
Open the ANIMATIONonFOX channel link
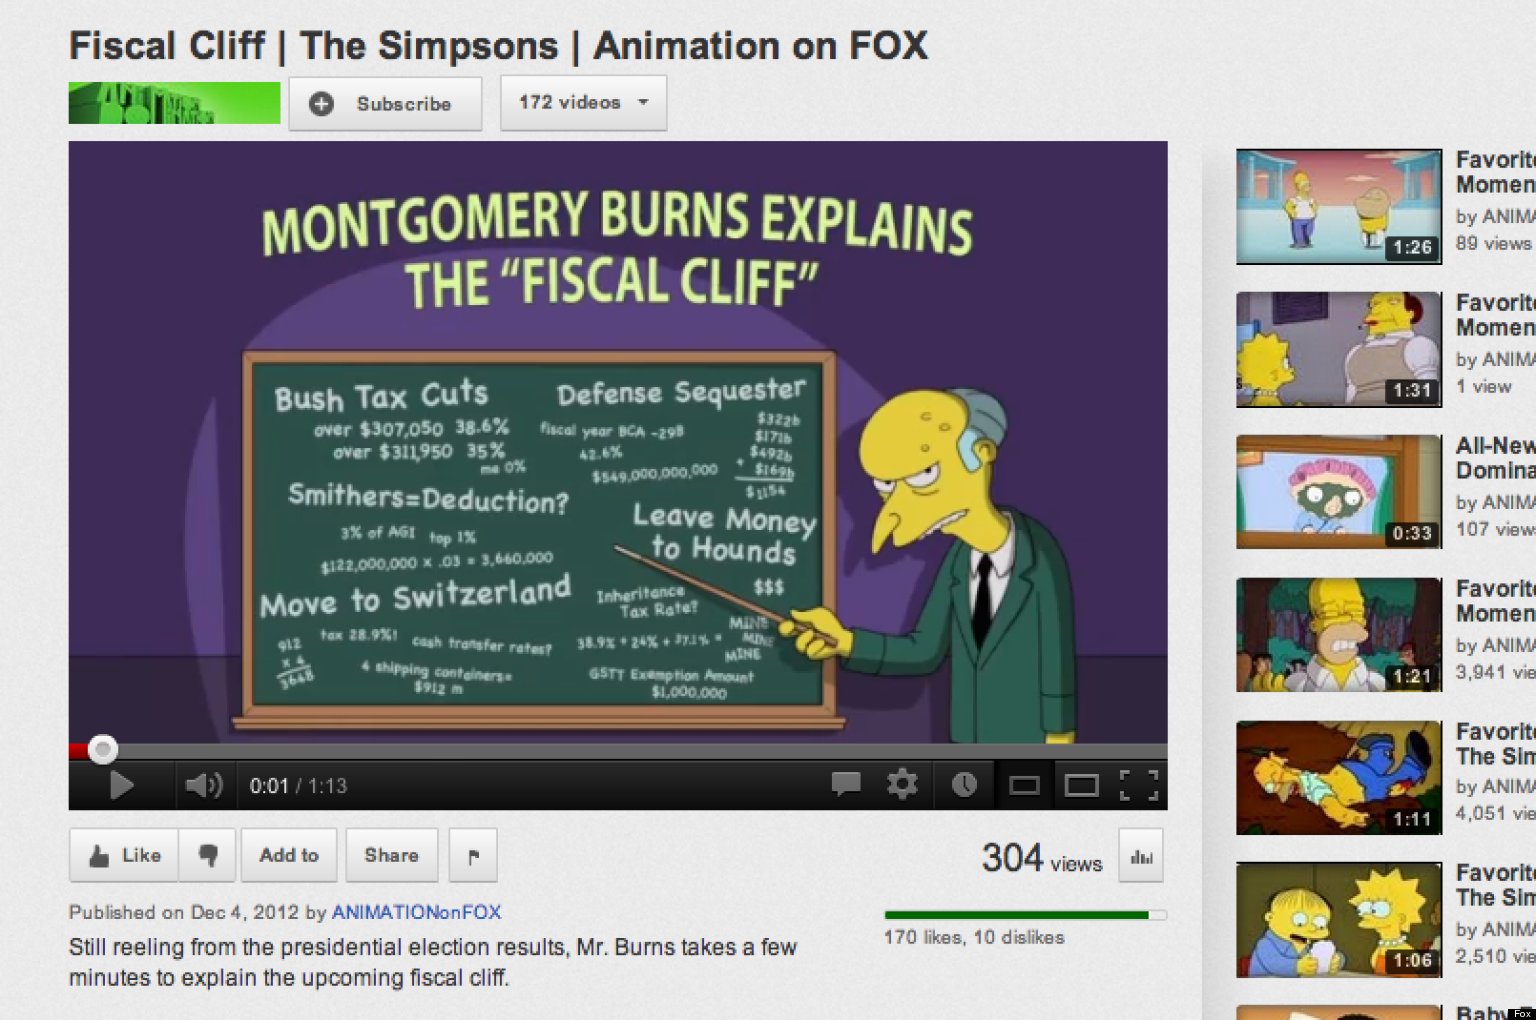pos(416,912)
